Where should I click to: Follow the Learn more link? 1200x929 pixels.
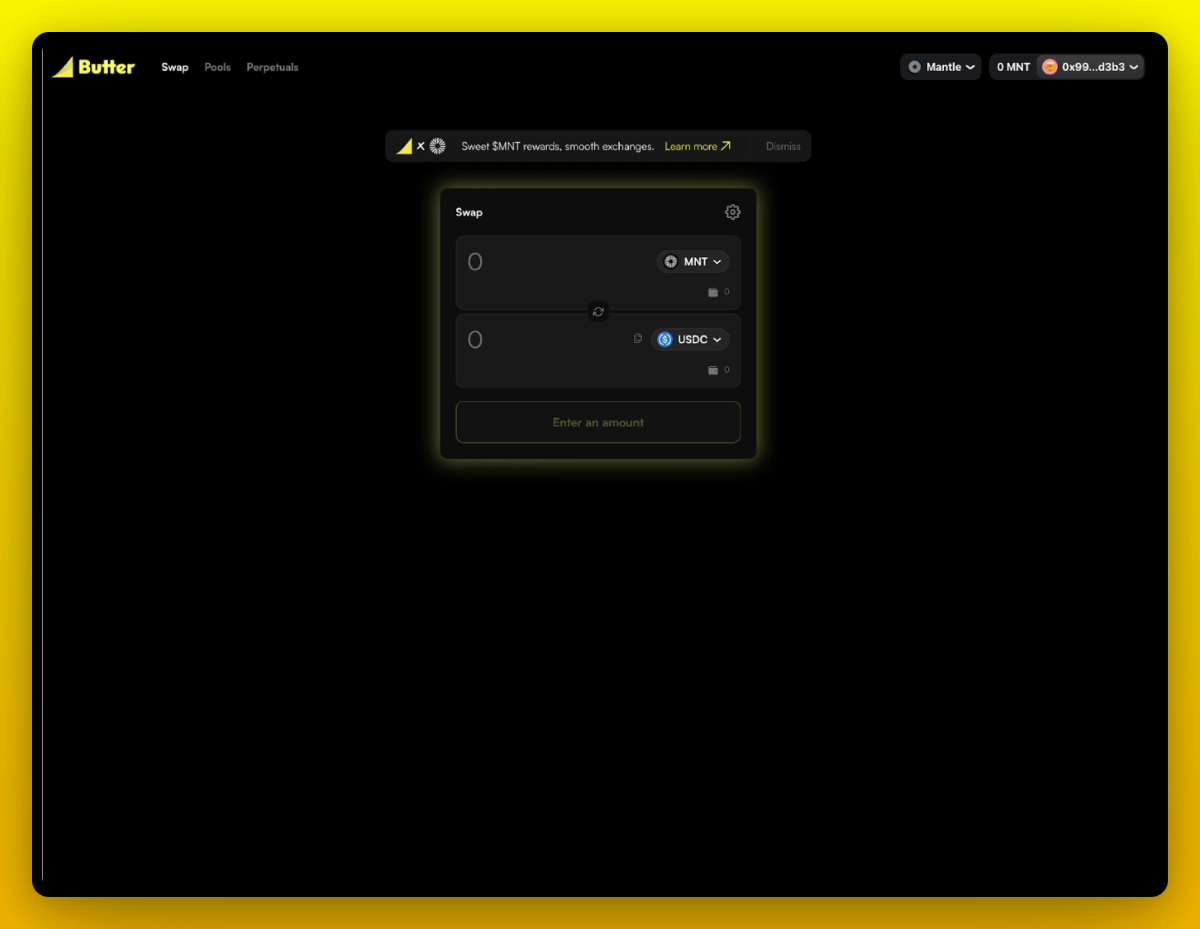pyautogui.click(x=698, y=146)
